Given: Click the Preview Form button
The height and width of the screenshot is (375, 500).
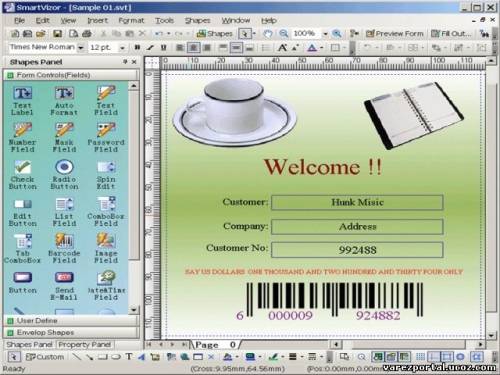Looking at the screenshot, I should [394, 33].
